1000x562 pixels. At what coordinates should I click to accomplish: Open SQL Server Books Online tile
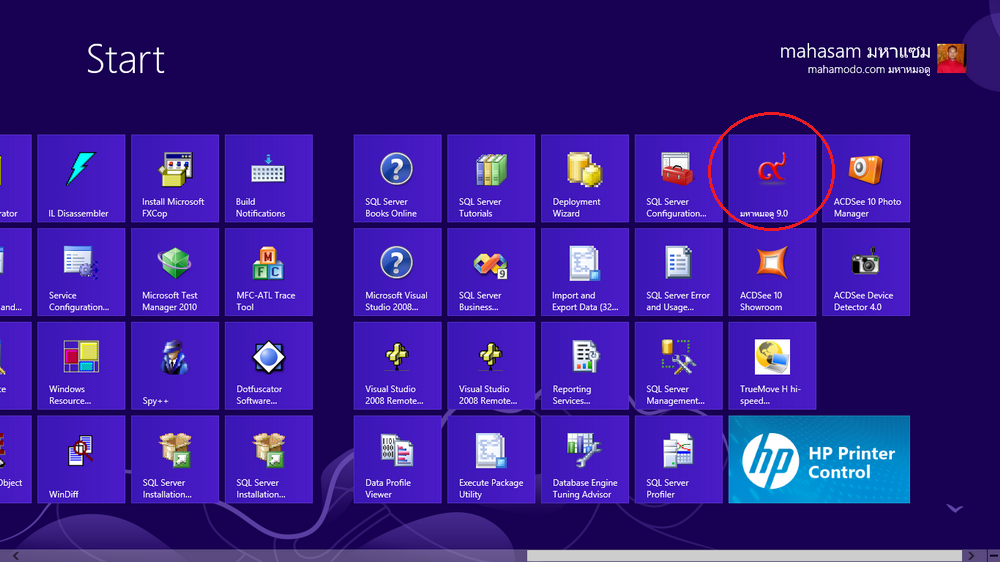tap(397, 178)
